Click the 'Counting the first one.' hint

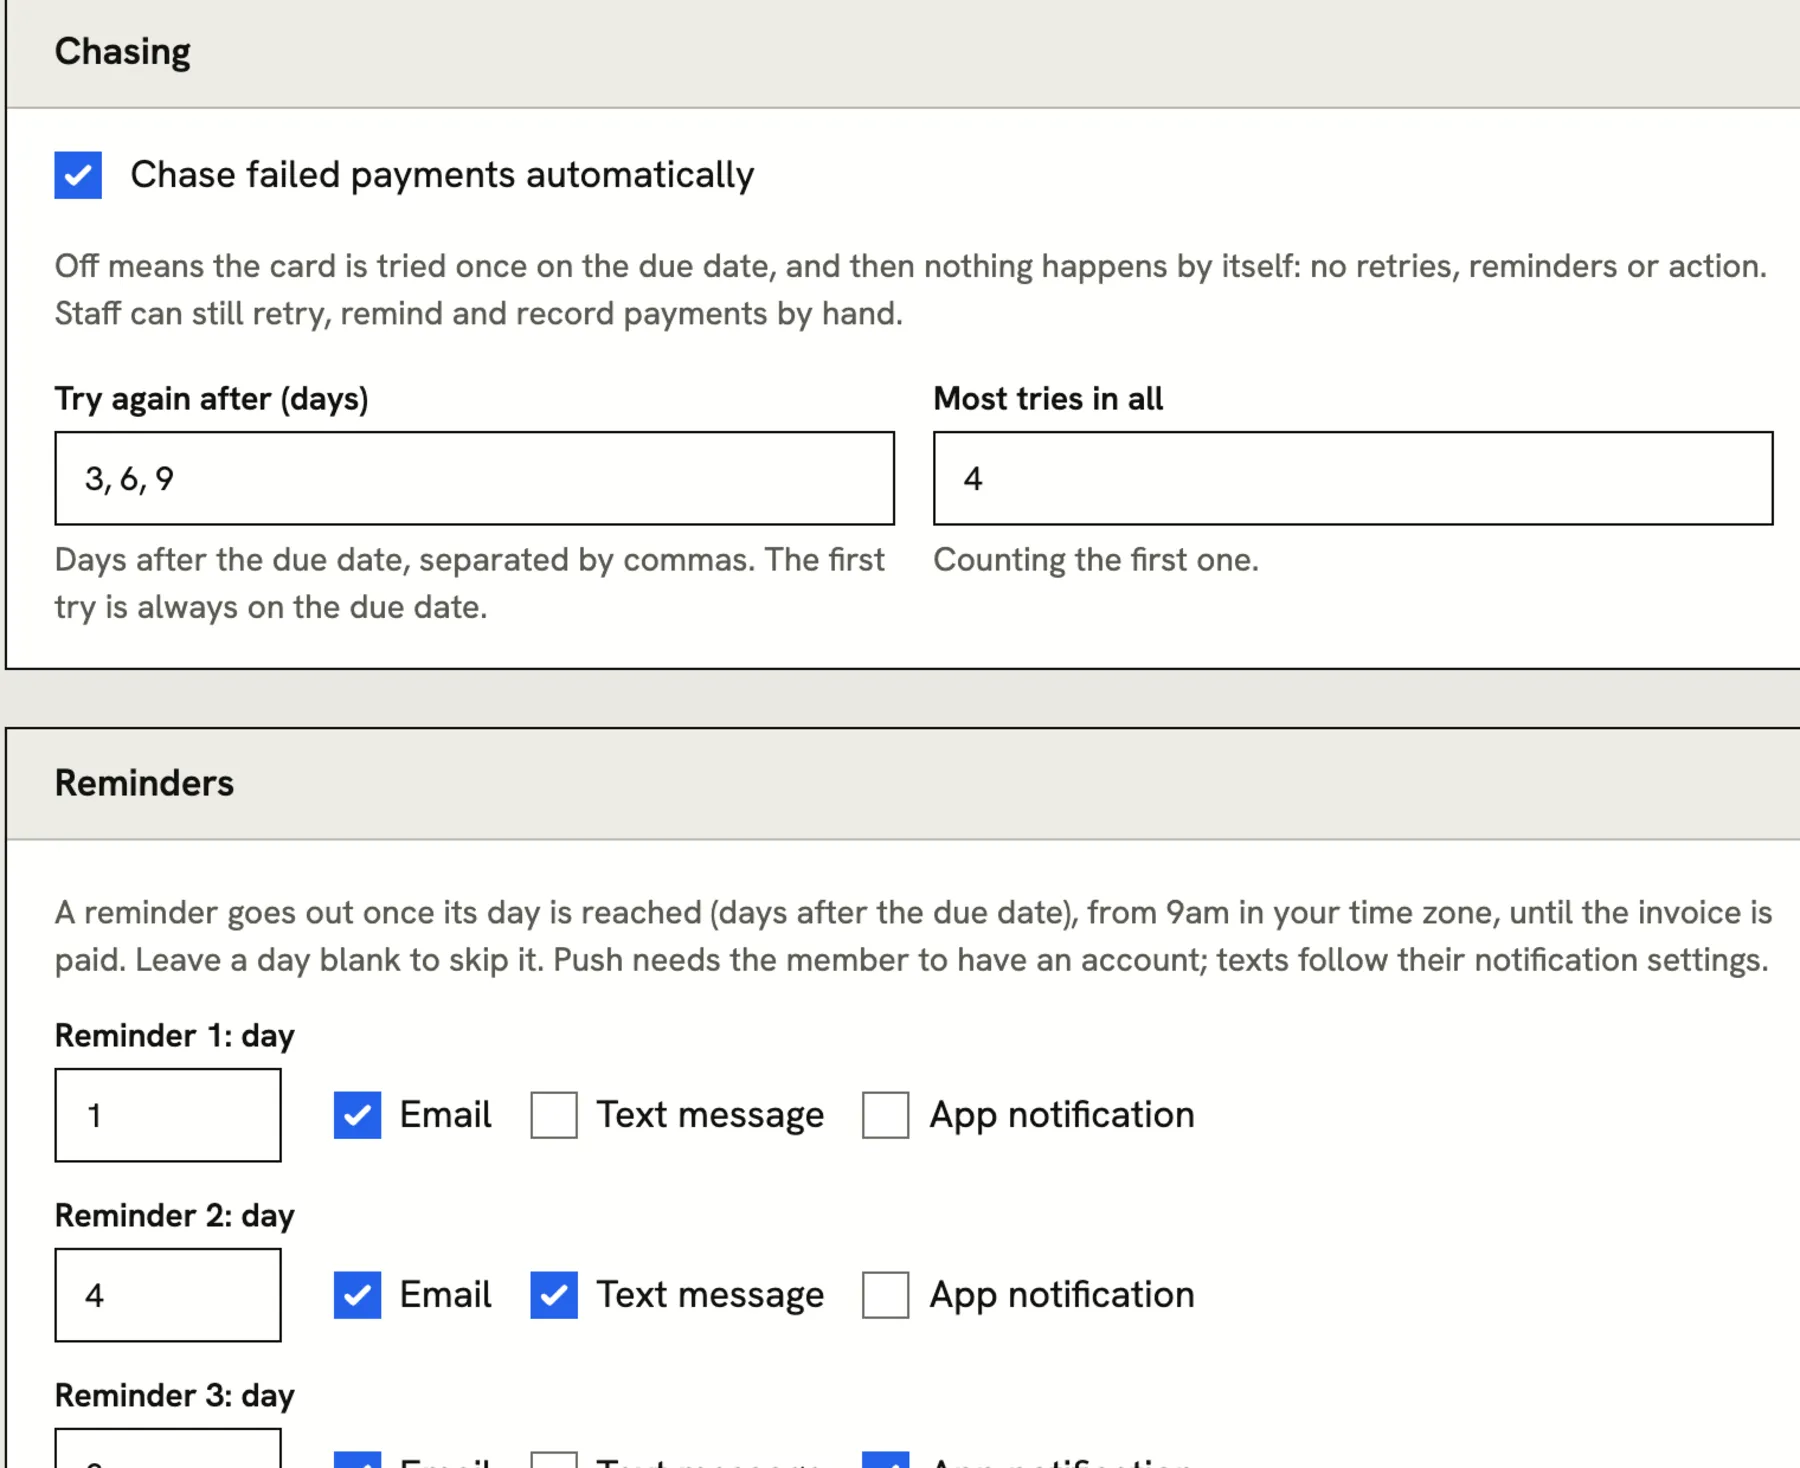click(1096, 560)
